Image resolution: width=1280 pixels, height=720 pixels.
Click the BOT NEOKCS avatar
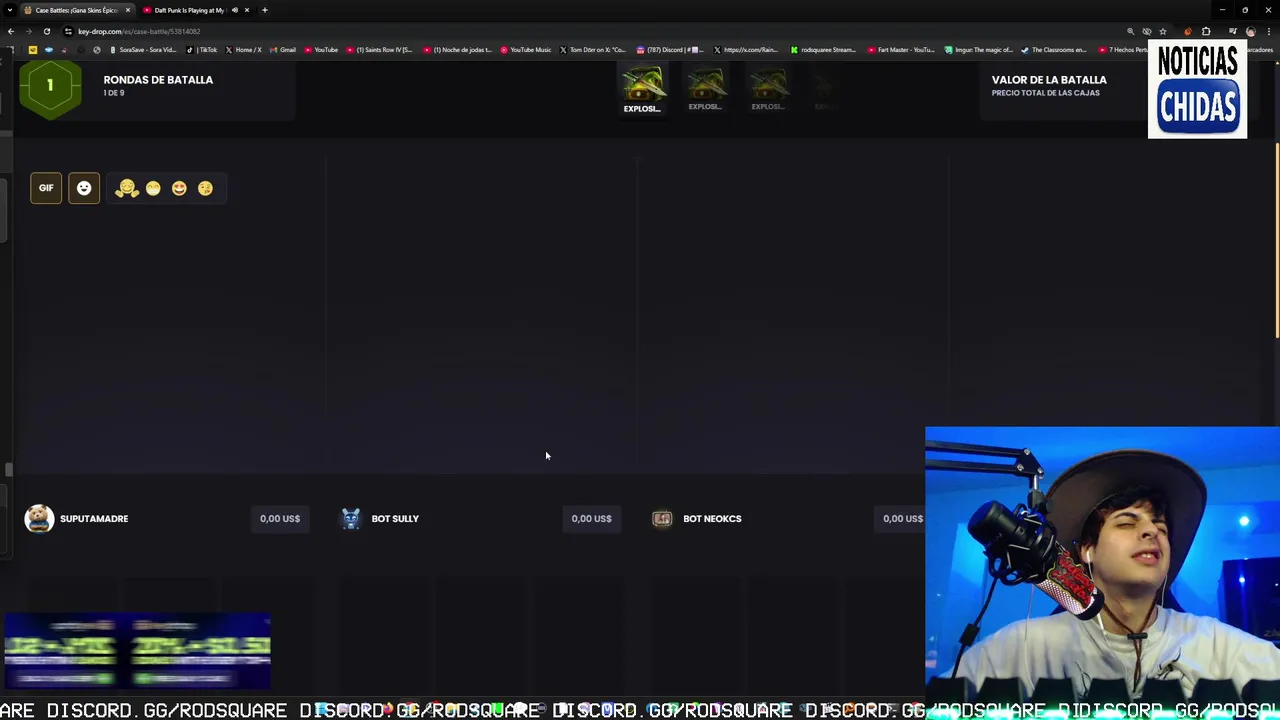tap(662, 518)
